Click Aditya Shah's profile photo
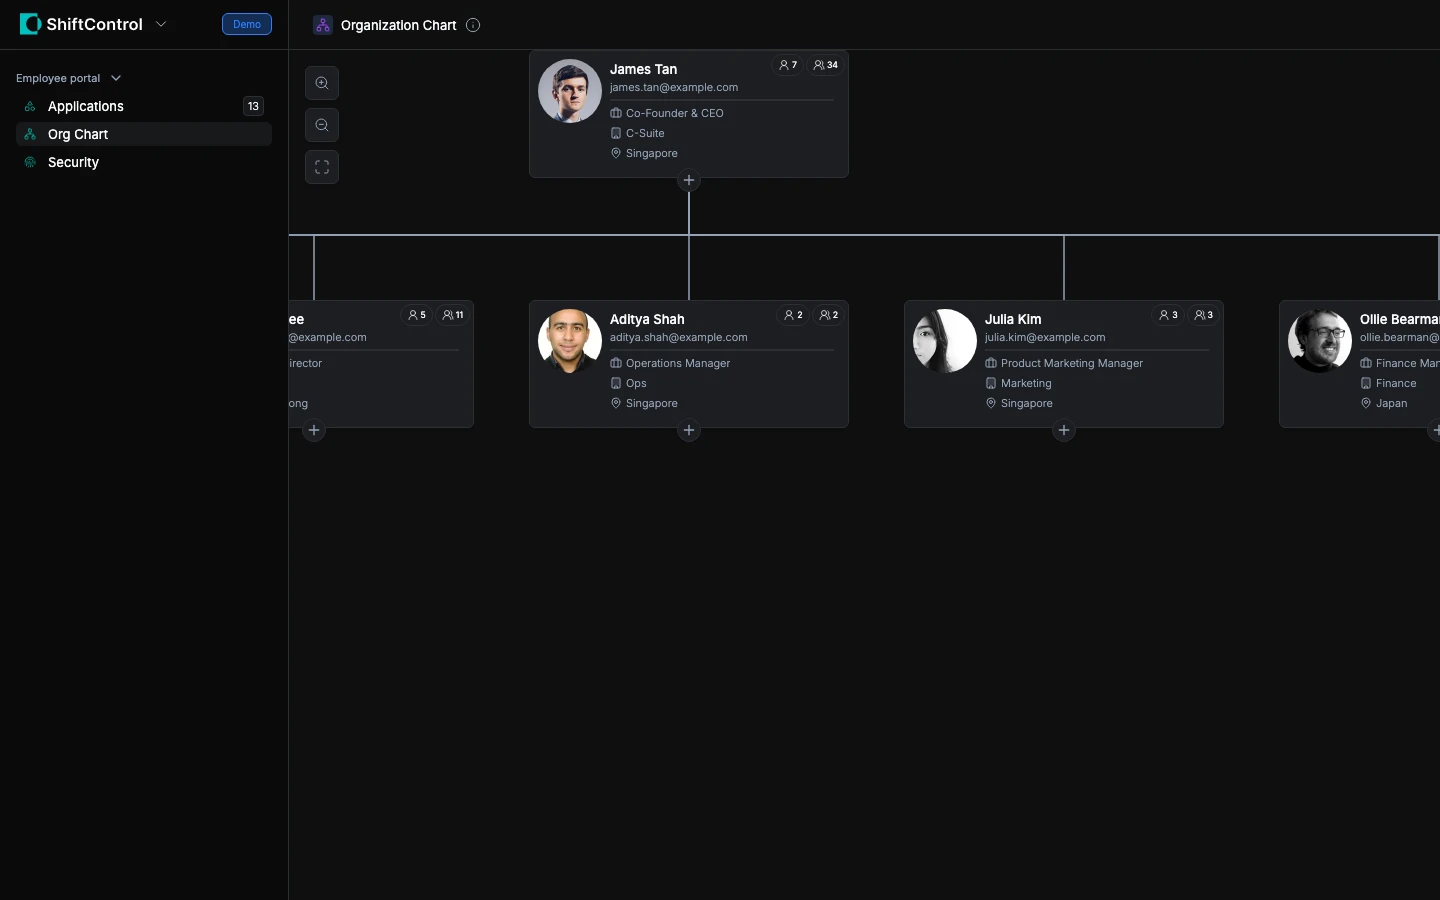This screenshot has height=900, width=1440. tap(570, 341)
